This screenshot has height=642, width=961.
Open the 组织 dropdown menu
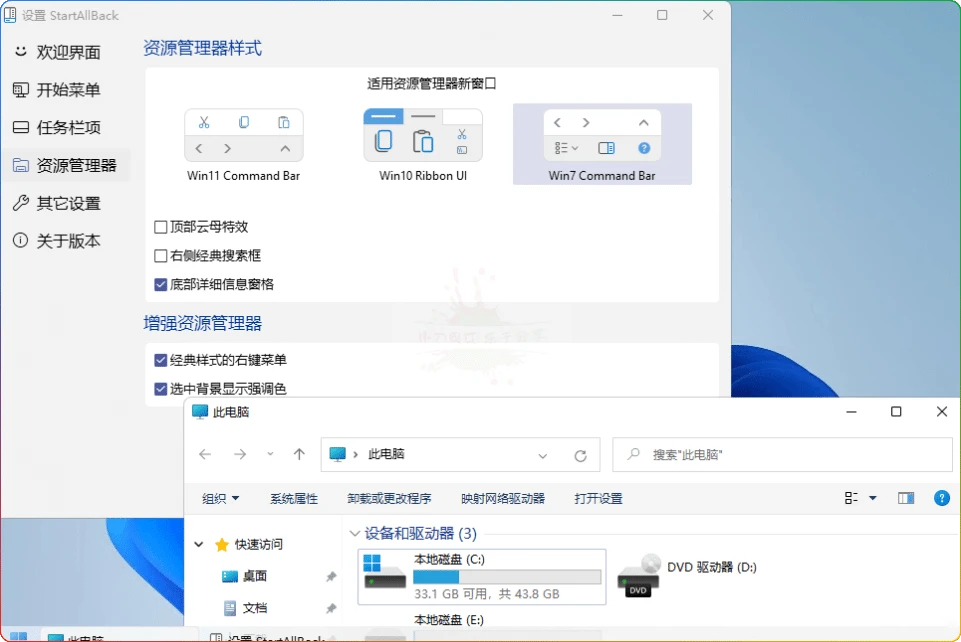click(x=220, y=497)
